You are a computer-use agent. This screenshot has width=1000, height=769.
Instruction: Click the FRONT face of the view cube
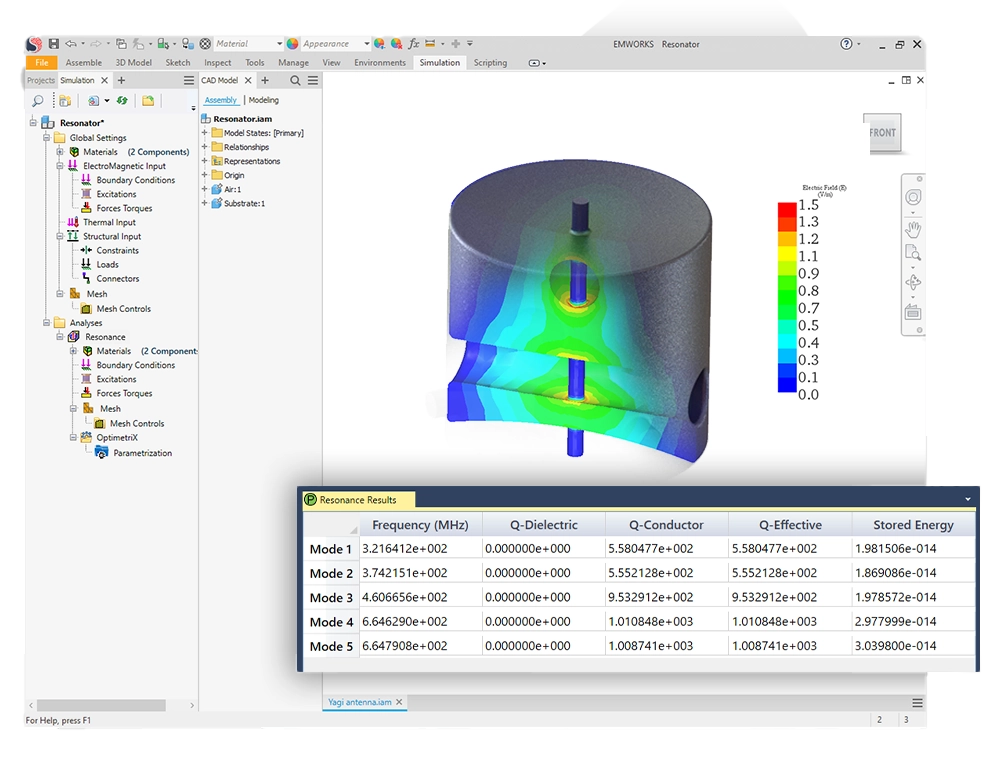click(882, 133)
